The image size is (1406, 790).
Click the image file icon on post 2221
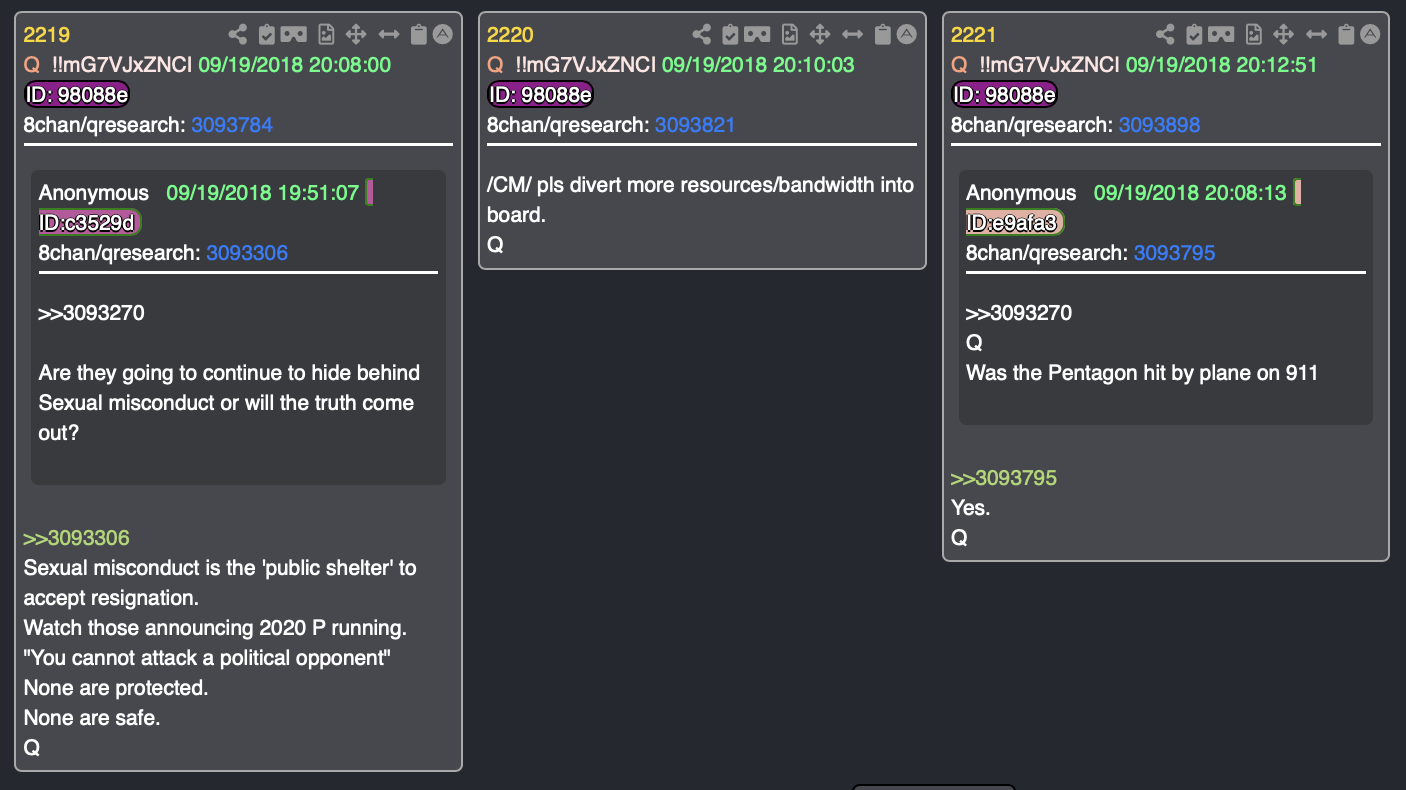1254,35
